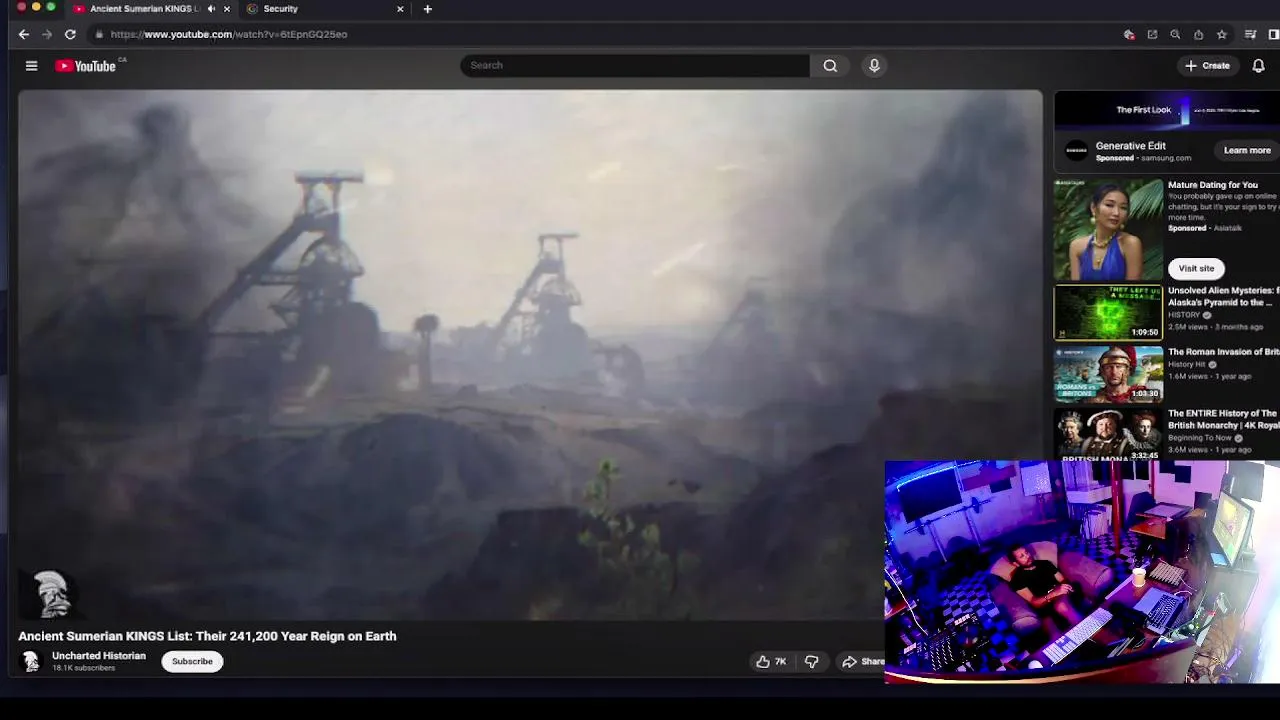Dislike the video
Screen dimensions: 1280x720
pyautogui.click(x=811, y=661)
